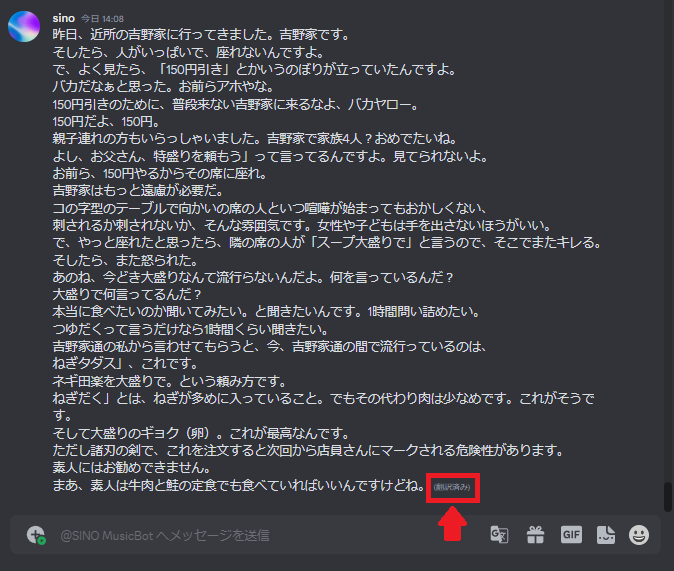Click the chat scrollbar thumb

(668, 497)
